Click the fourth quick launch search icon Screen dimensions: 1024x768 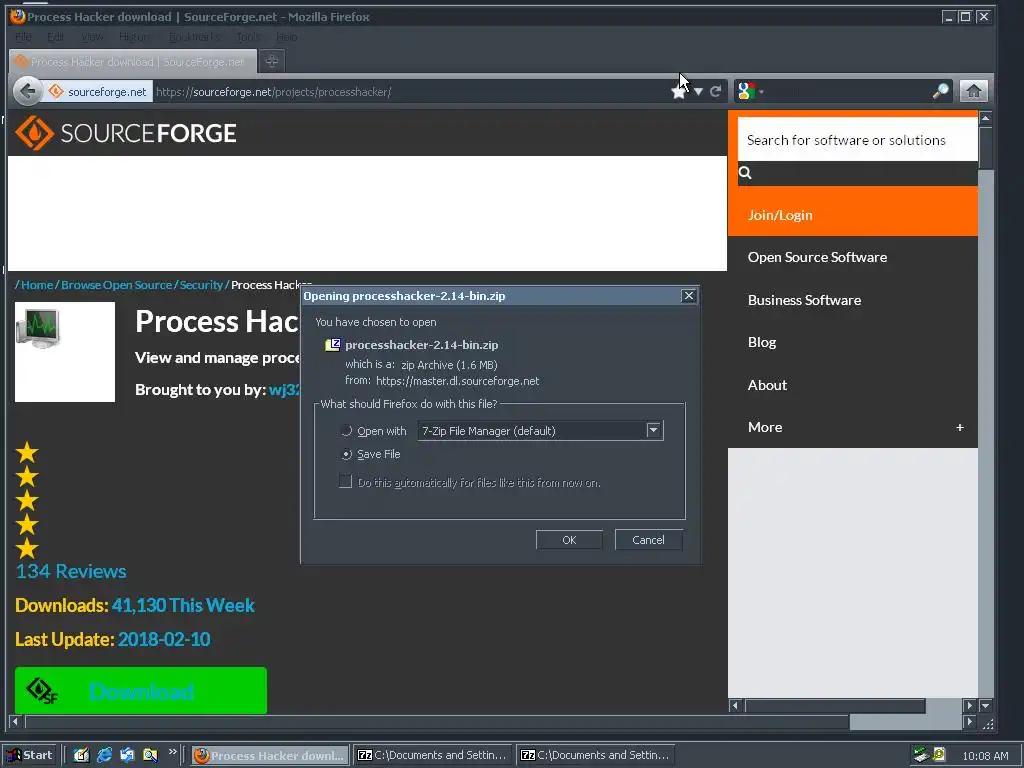(150, 756)
